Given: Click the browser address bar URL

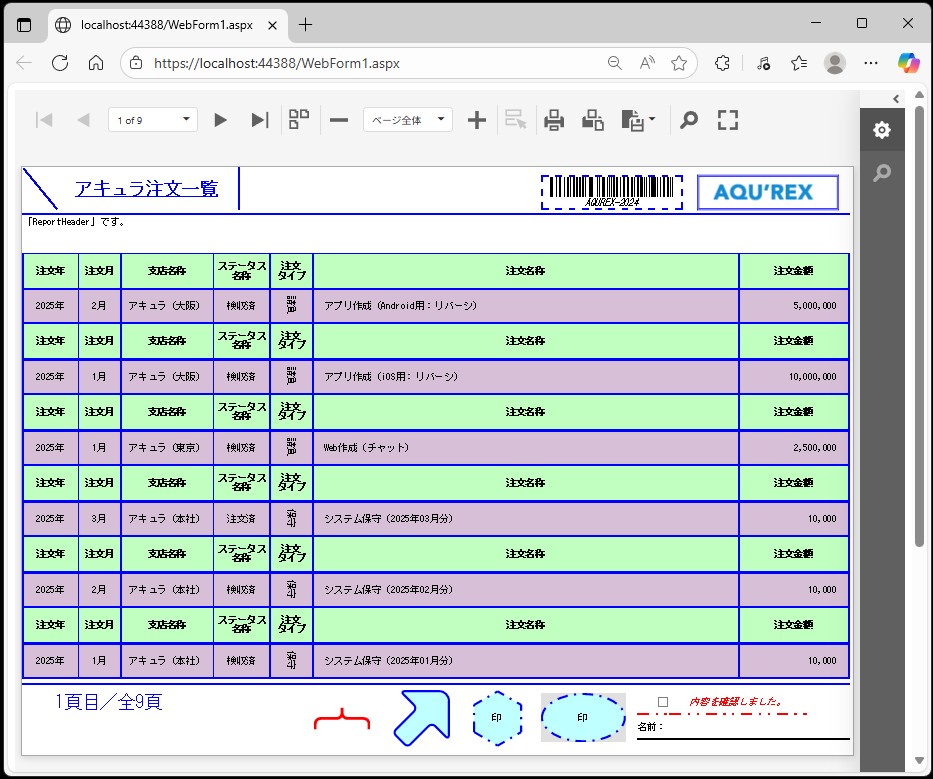Looking at the screenshot, I should click(x=276, y=63).
